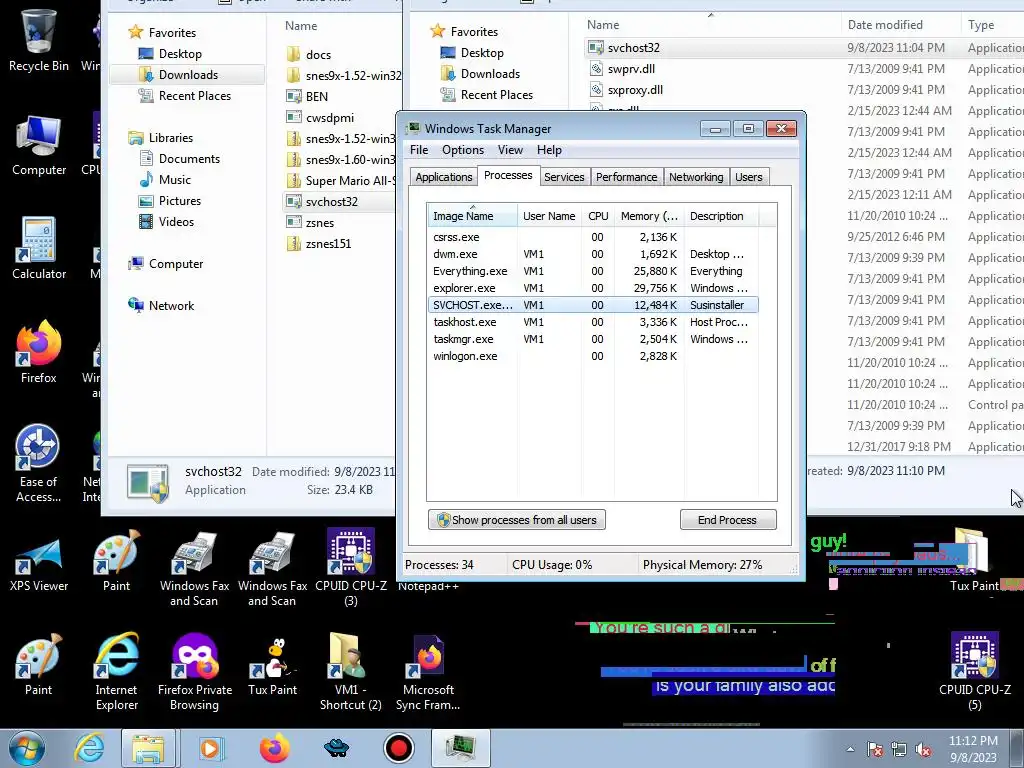Select Network in left Explorer navigation
This screenshot has width=1024, height=768.
pyautogui.click(x=171, y=306)
